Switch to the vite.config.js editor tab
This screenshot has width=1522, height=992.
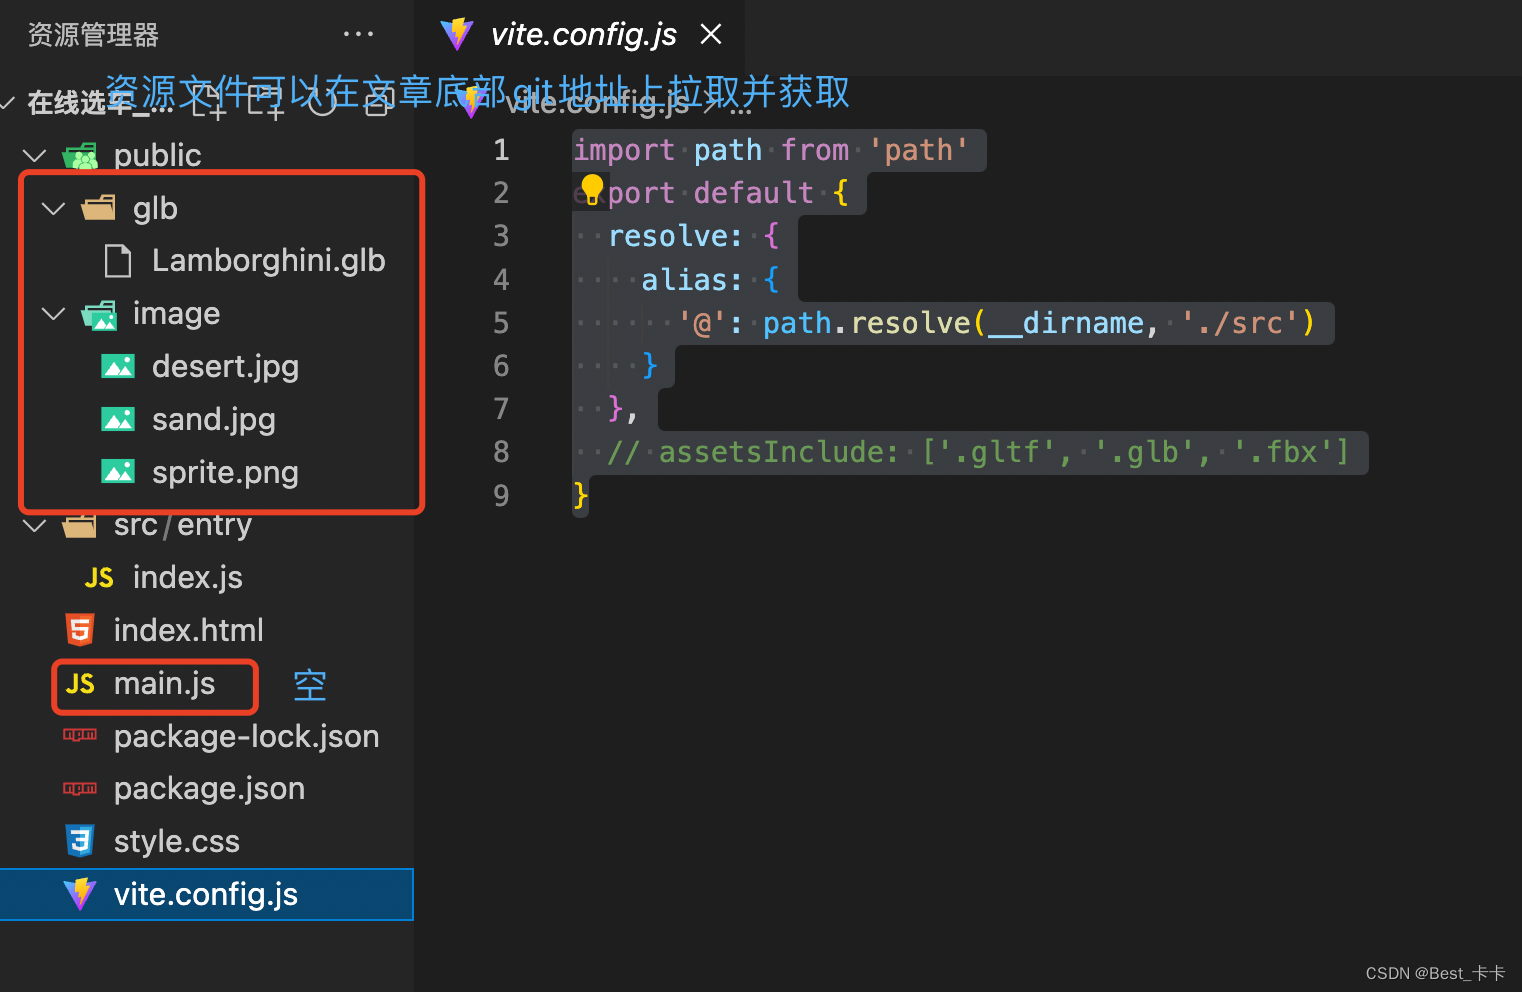(x=583, y=33)
